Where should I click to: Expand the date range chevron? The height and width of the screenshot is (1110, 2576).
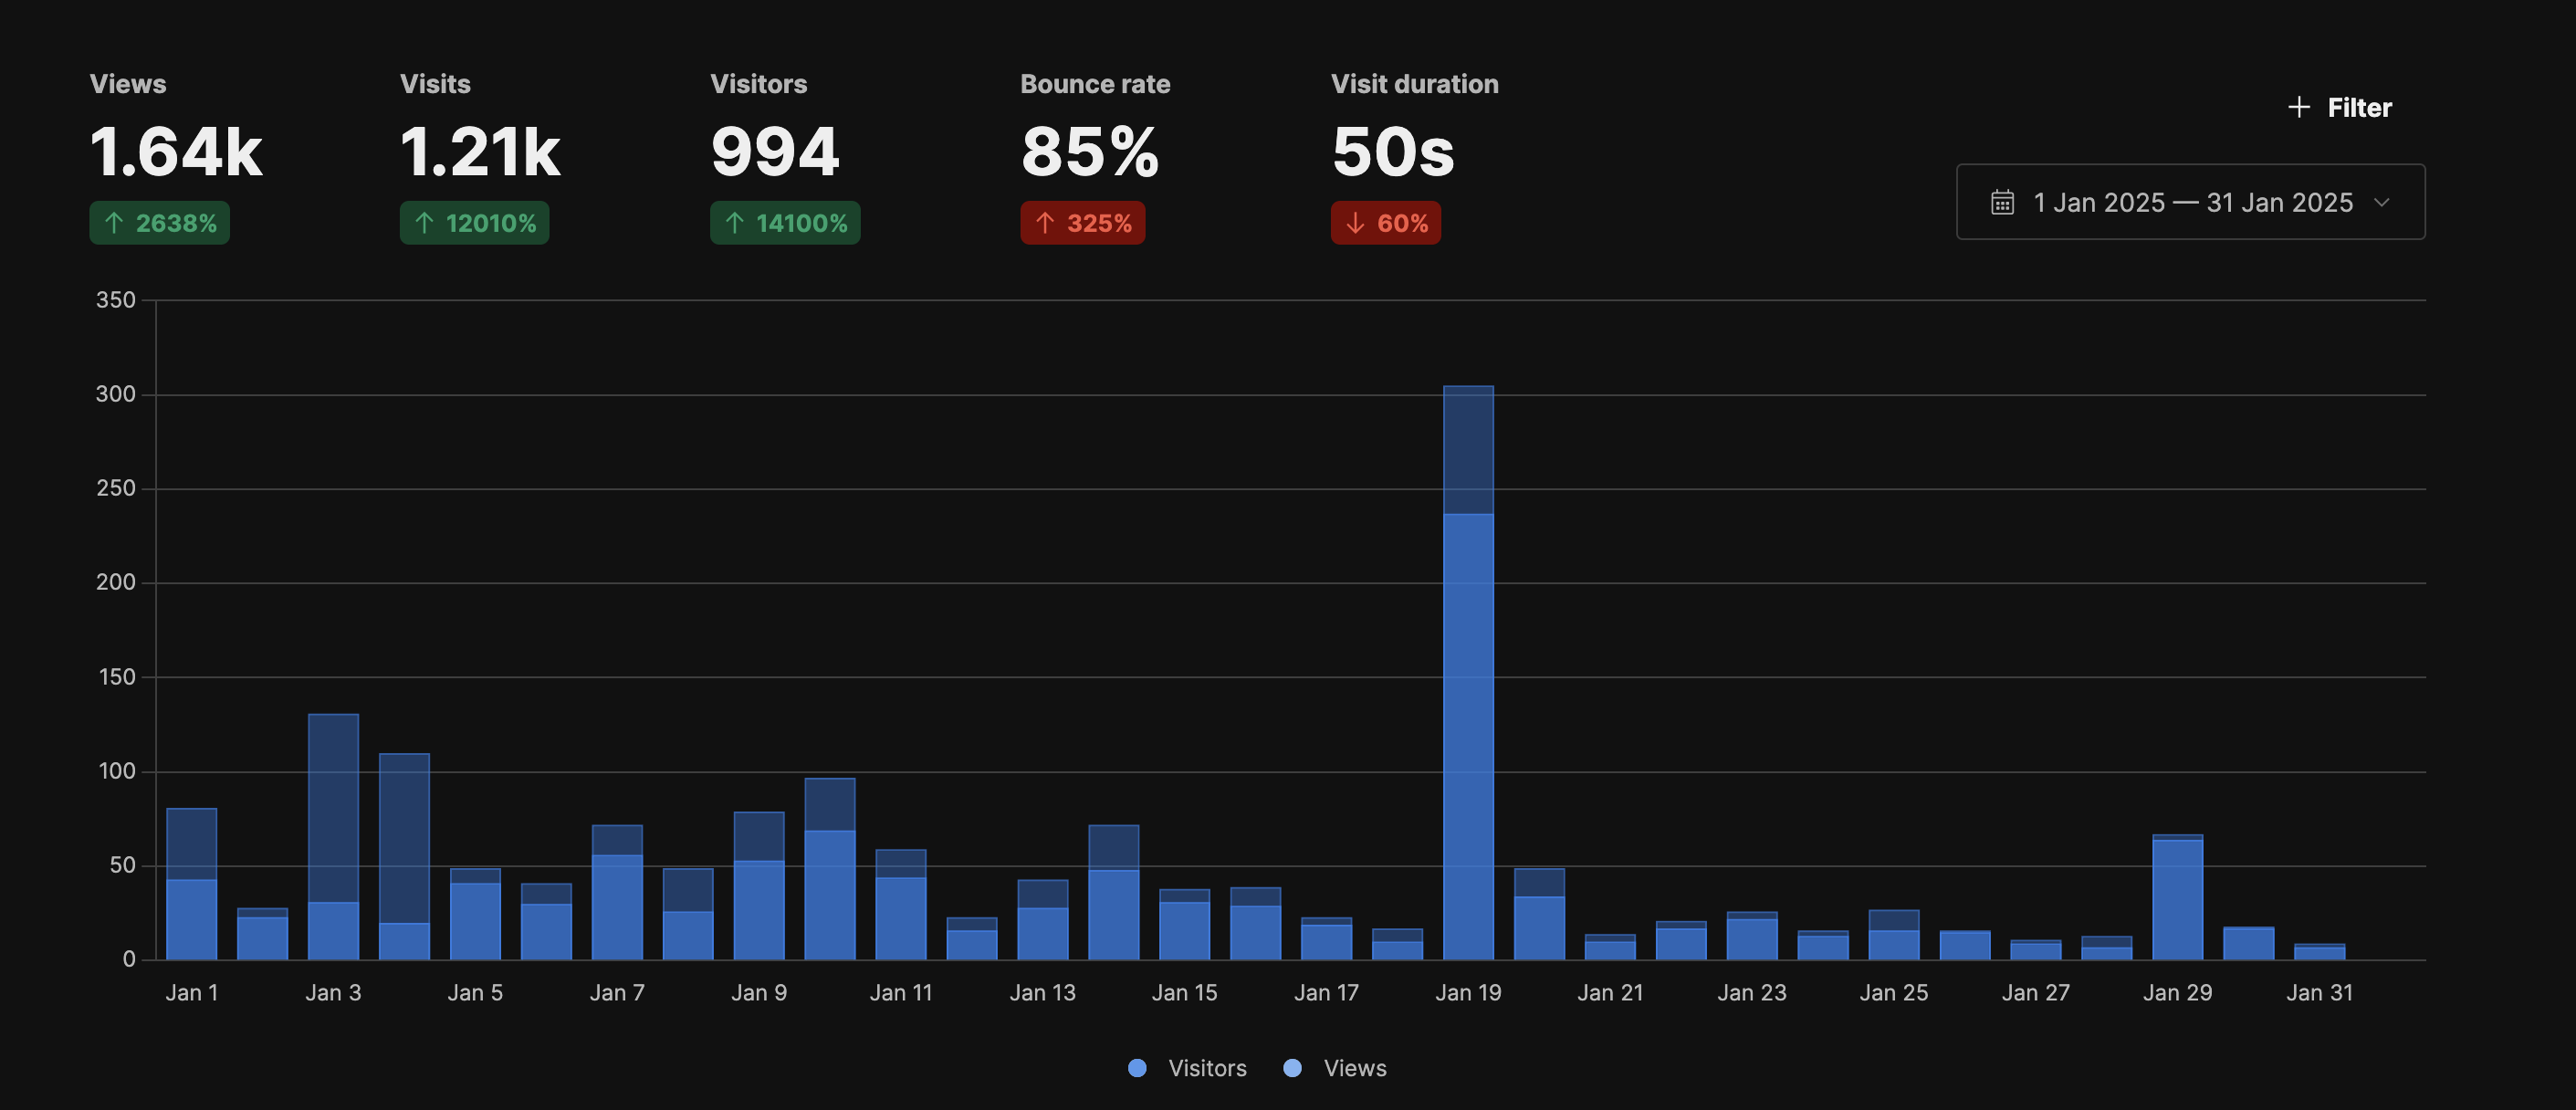2382,202
